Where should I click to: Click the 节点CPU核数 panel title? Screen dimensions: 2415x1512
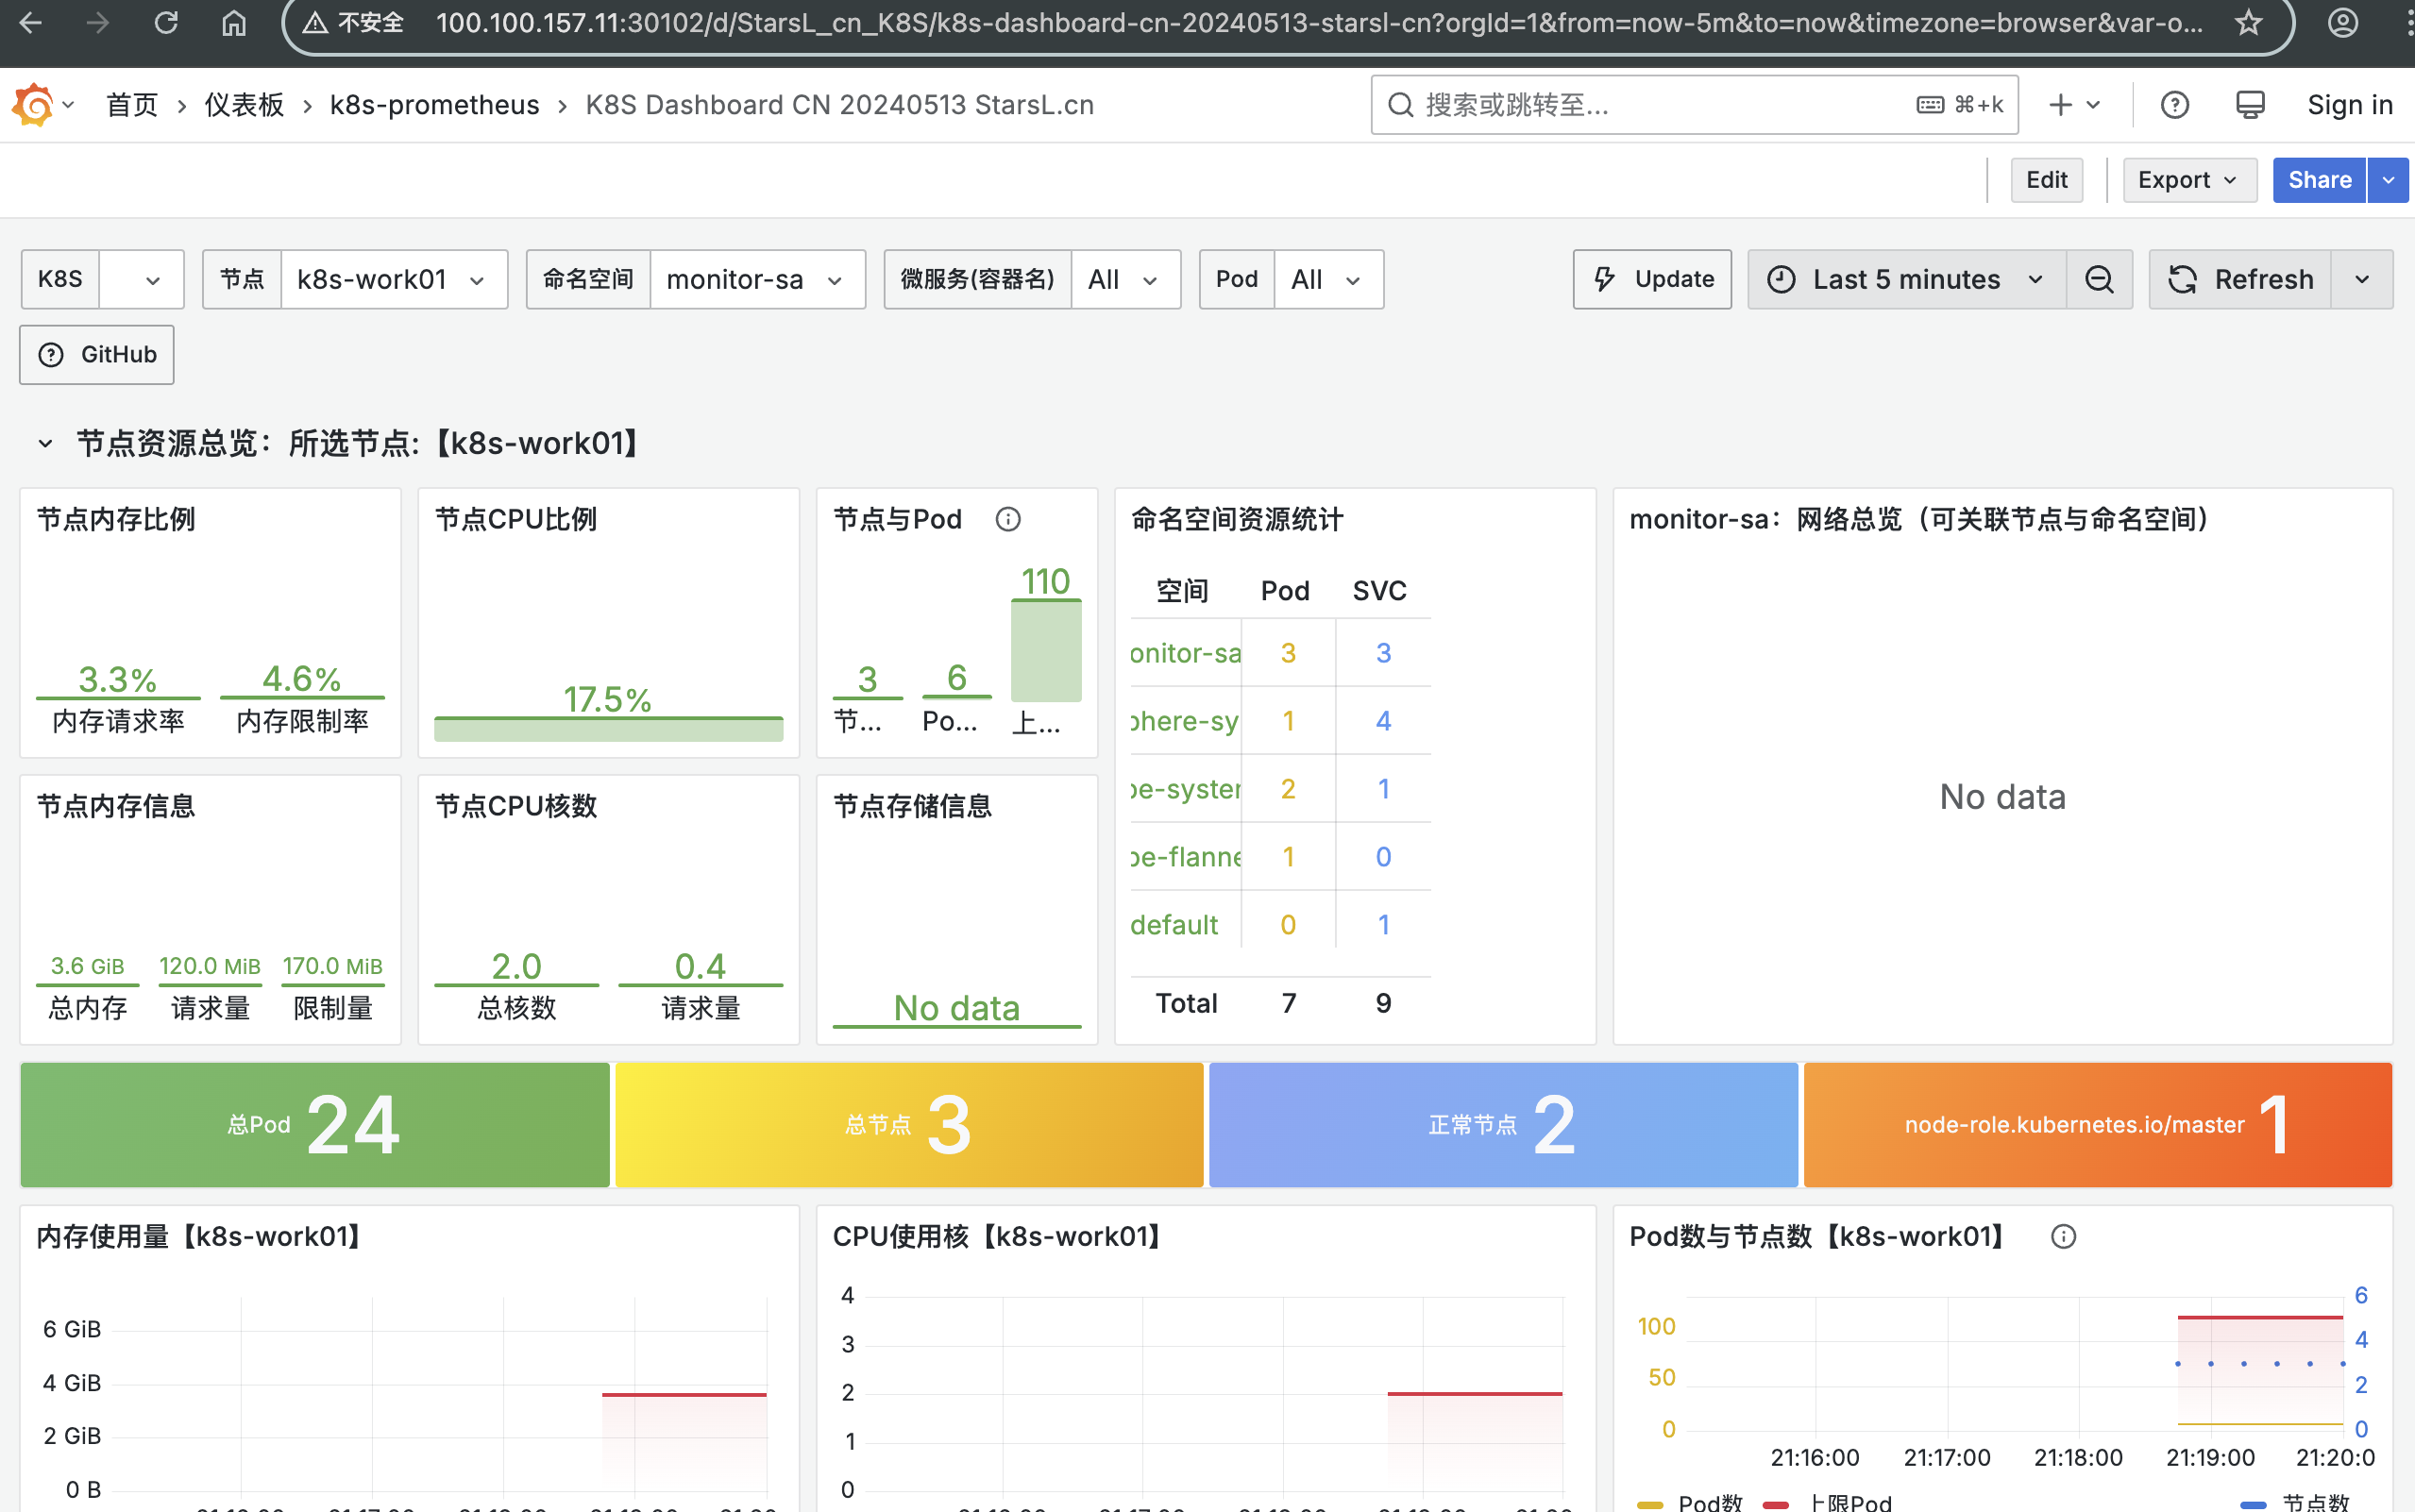[x=516, y=806]
